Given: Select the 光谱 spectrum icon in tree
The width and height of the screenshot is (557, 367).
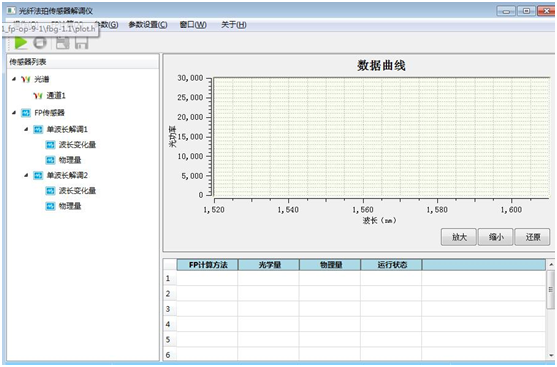Looking at the screenshot, I should coord(26,79).
